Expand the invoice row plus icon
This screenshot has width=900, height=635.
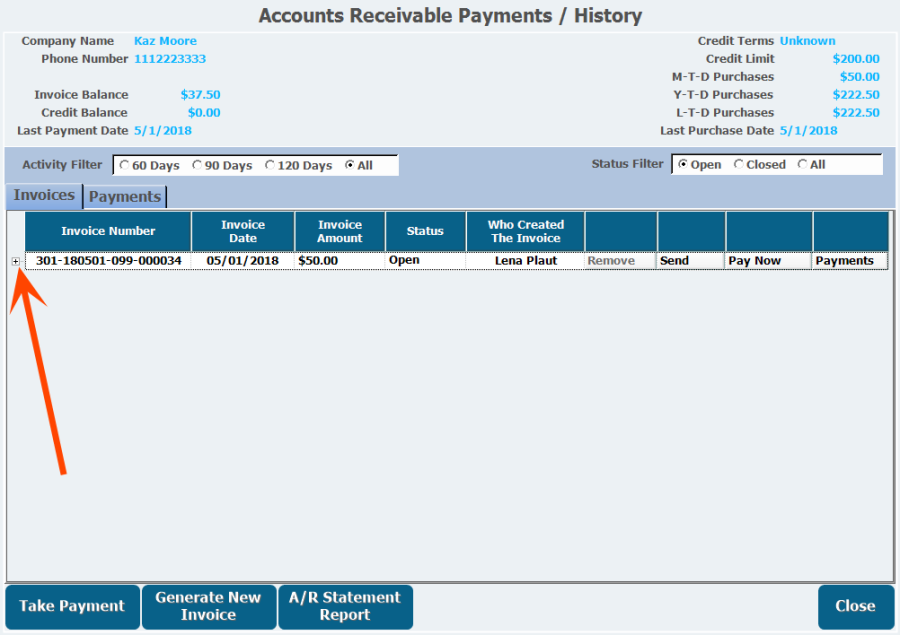pyautogui.click(x=15, y=261)
